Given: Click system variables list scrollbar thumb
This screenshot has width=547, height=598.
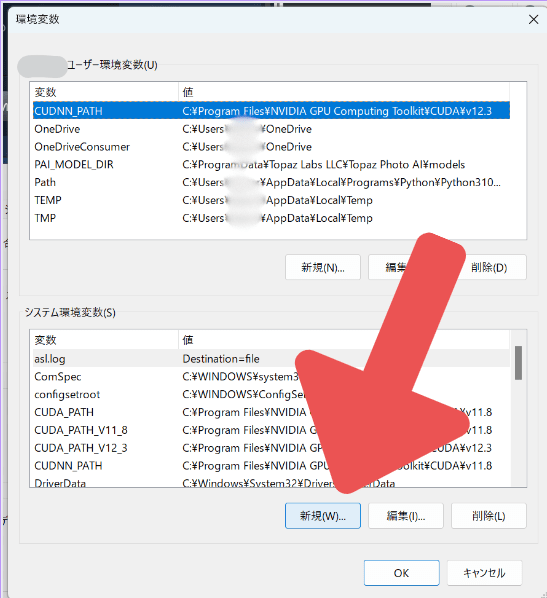Looking at the screenshot, I should click(x=518, y=363).
